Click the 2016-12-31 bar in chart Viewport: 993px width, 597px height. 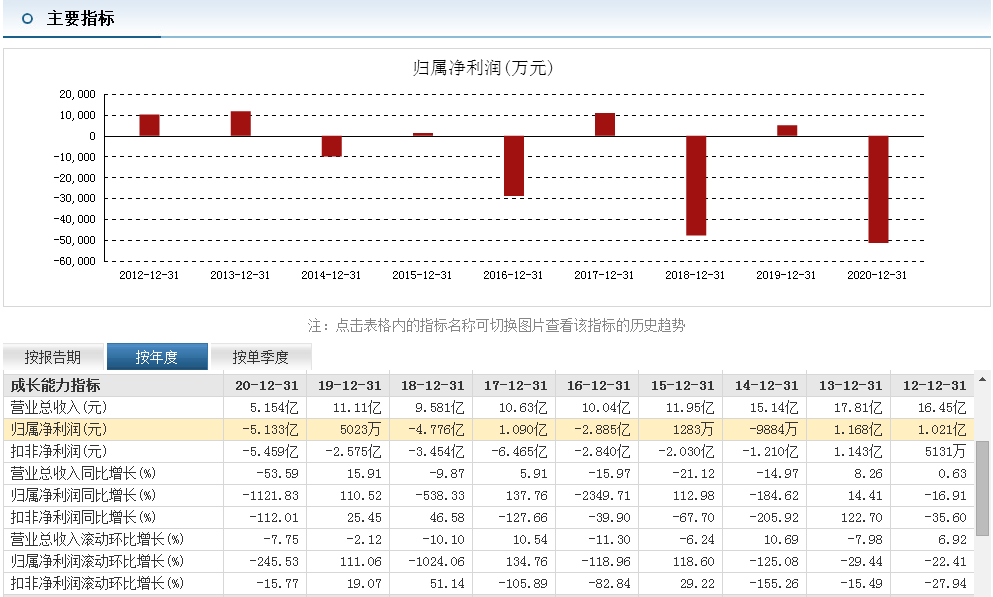coord(514,165)
